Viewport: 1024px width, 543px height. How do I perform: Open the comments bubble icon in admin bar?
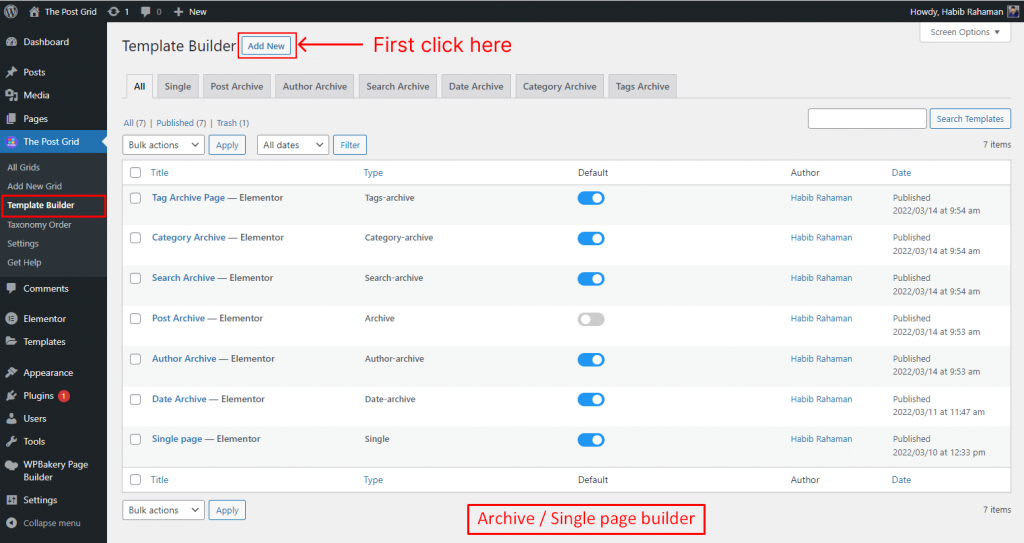coord(146,12)
